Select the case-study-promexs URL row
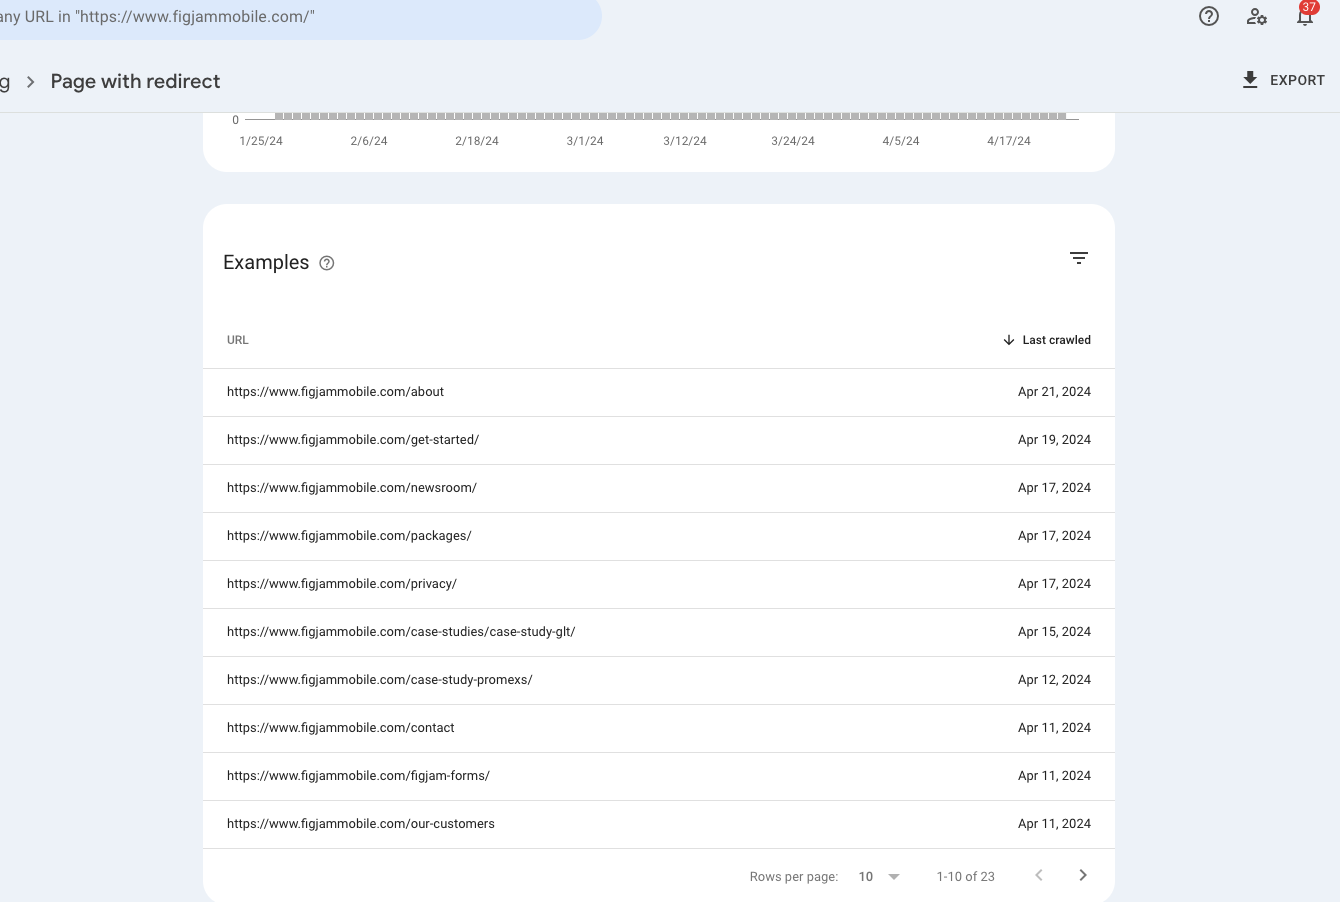Screen dimensions: 1340x902 pyautogui.click(x=380, y=680)
